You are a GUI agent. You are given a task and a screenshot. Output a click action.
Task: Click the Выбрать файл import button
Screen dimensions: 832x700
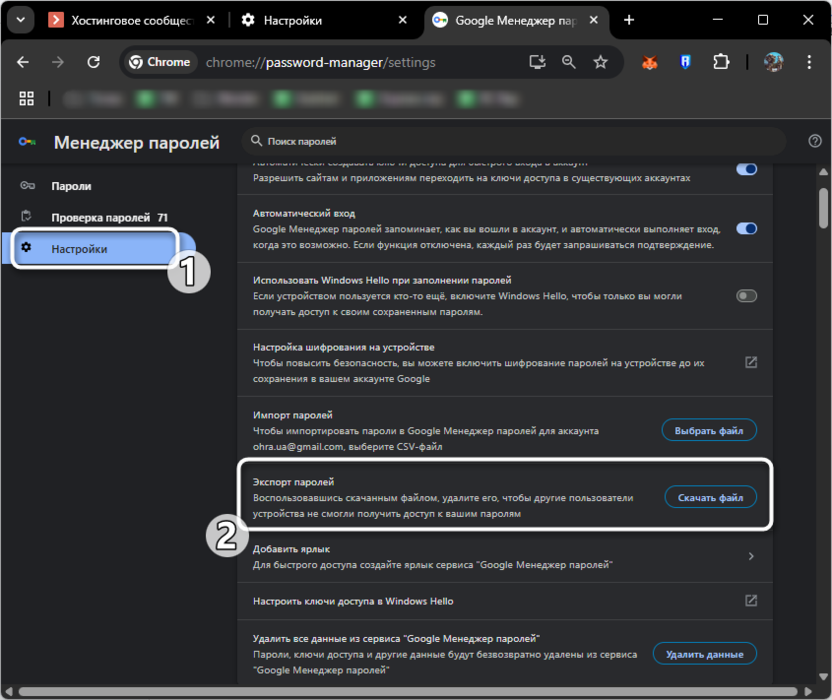(709, 430)
